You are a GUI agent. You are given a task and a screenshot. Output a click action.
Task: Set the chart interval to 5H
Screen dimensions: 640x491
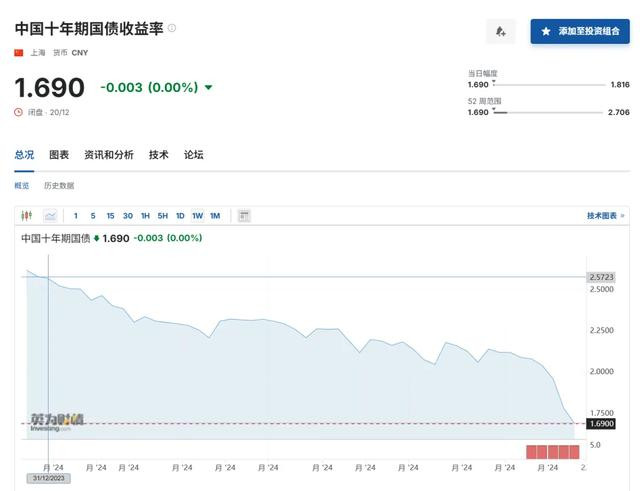[162, 216]
